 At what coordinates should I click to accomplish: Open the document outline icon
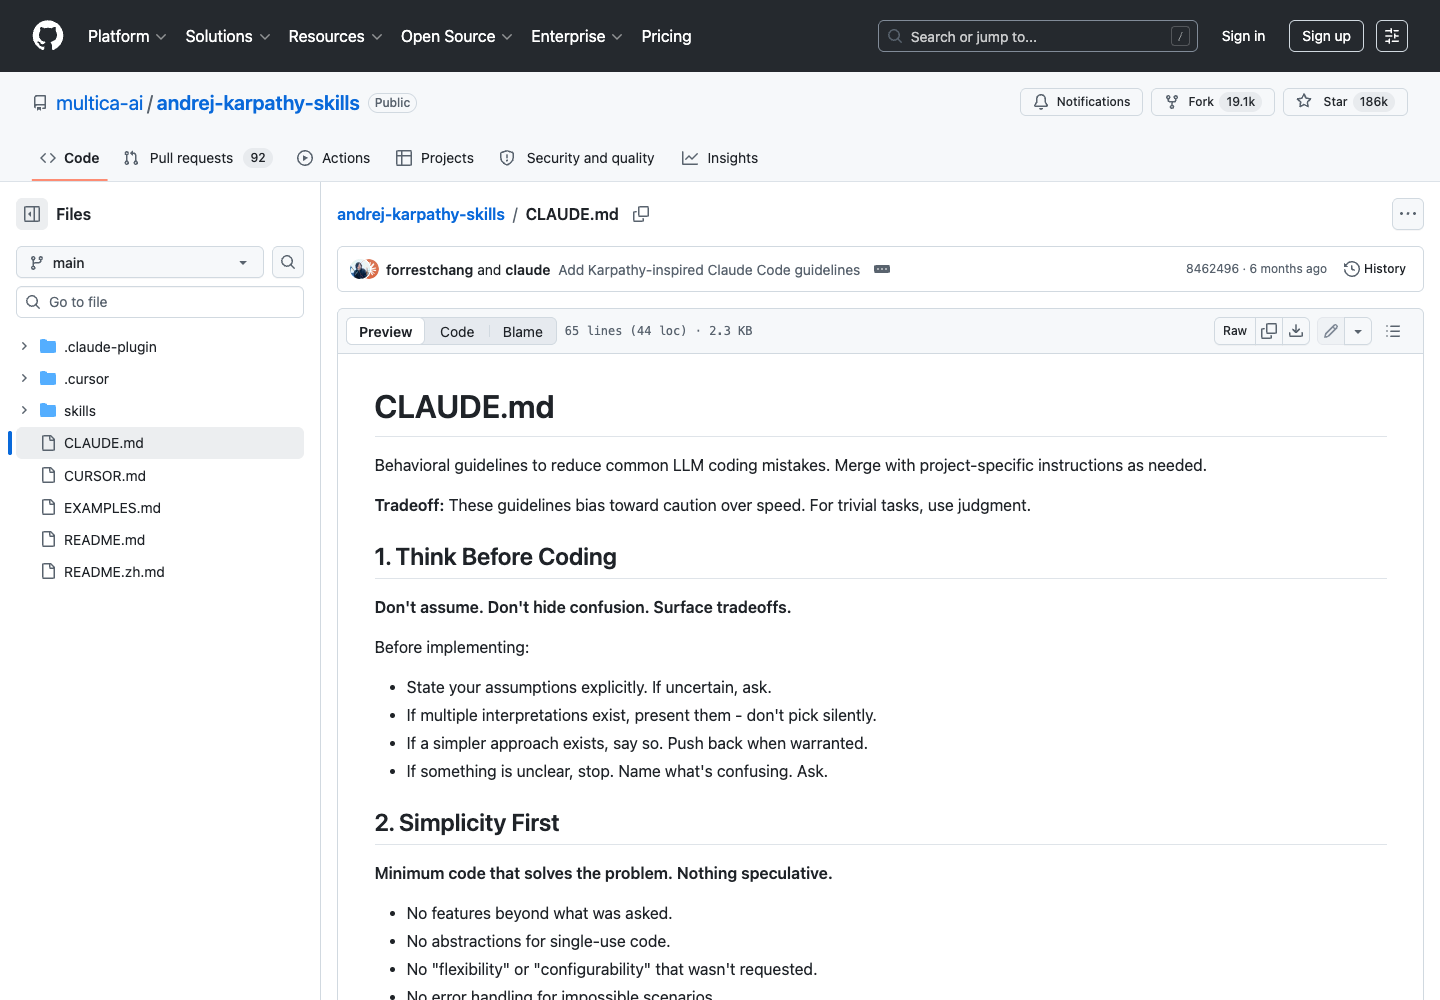[1393, 331]
